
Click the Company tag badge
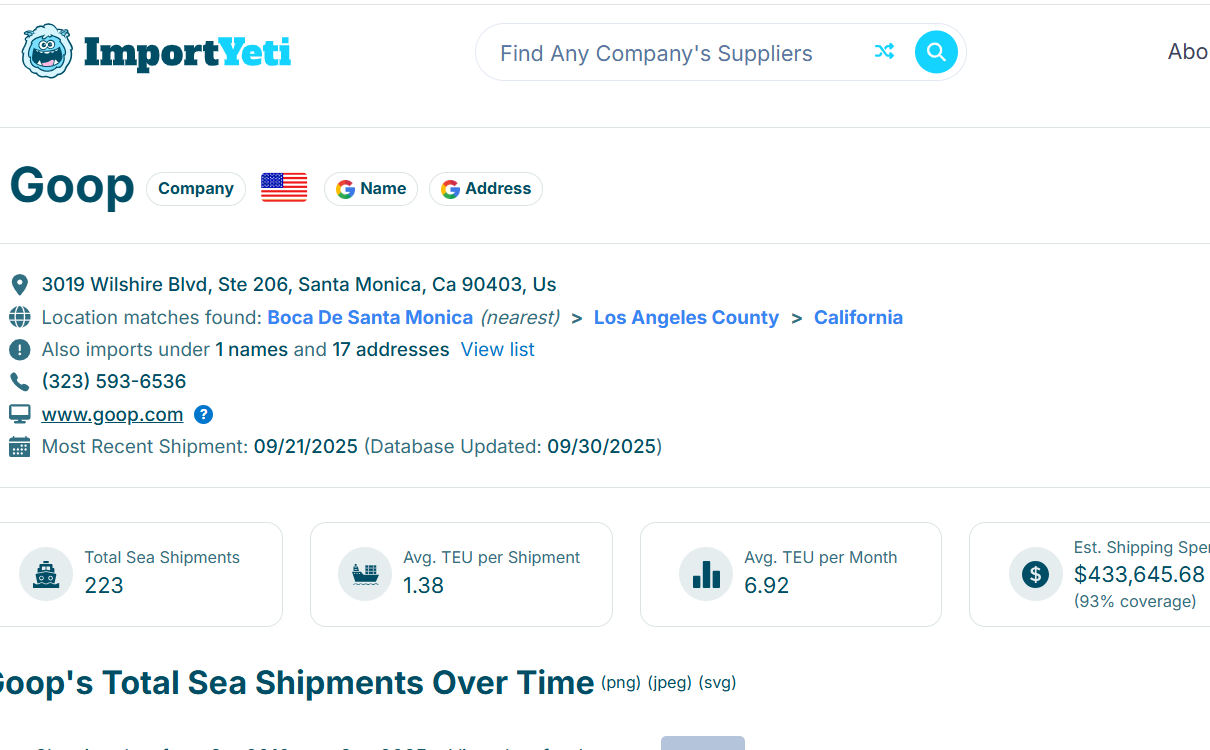[x=196, y=189]
